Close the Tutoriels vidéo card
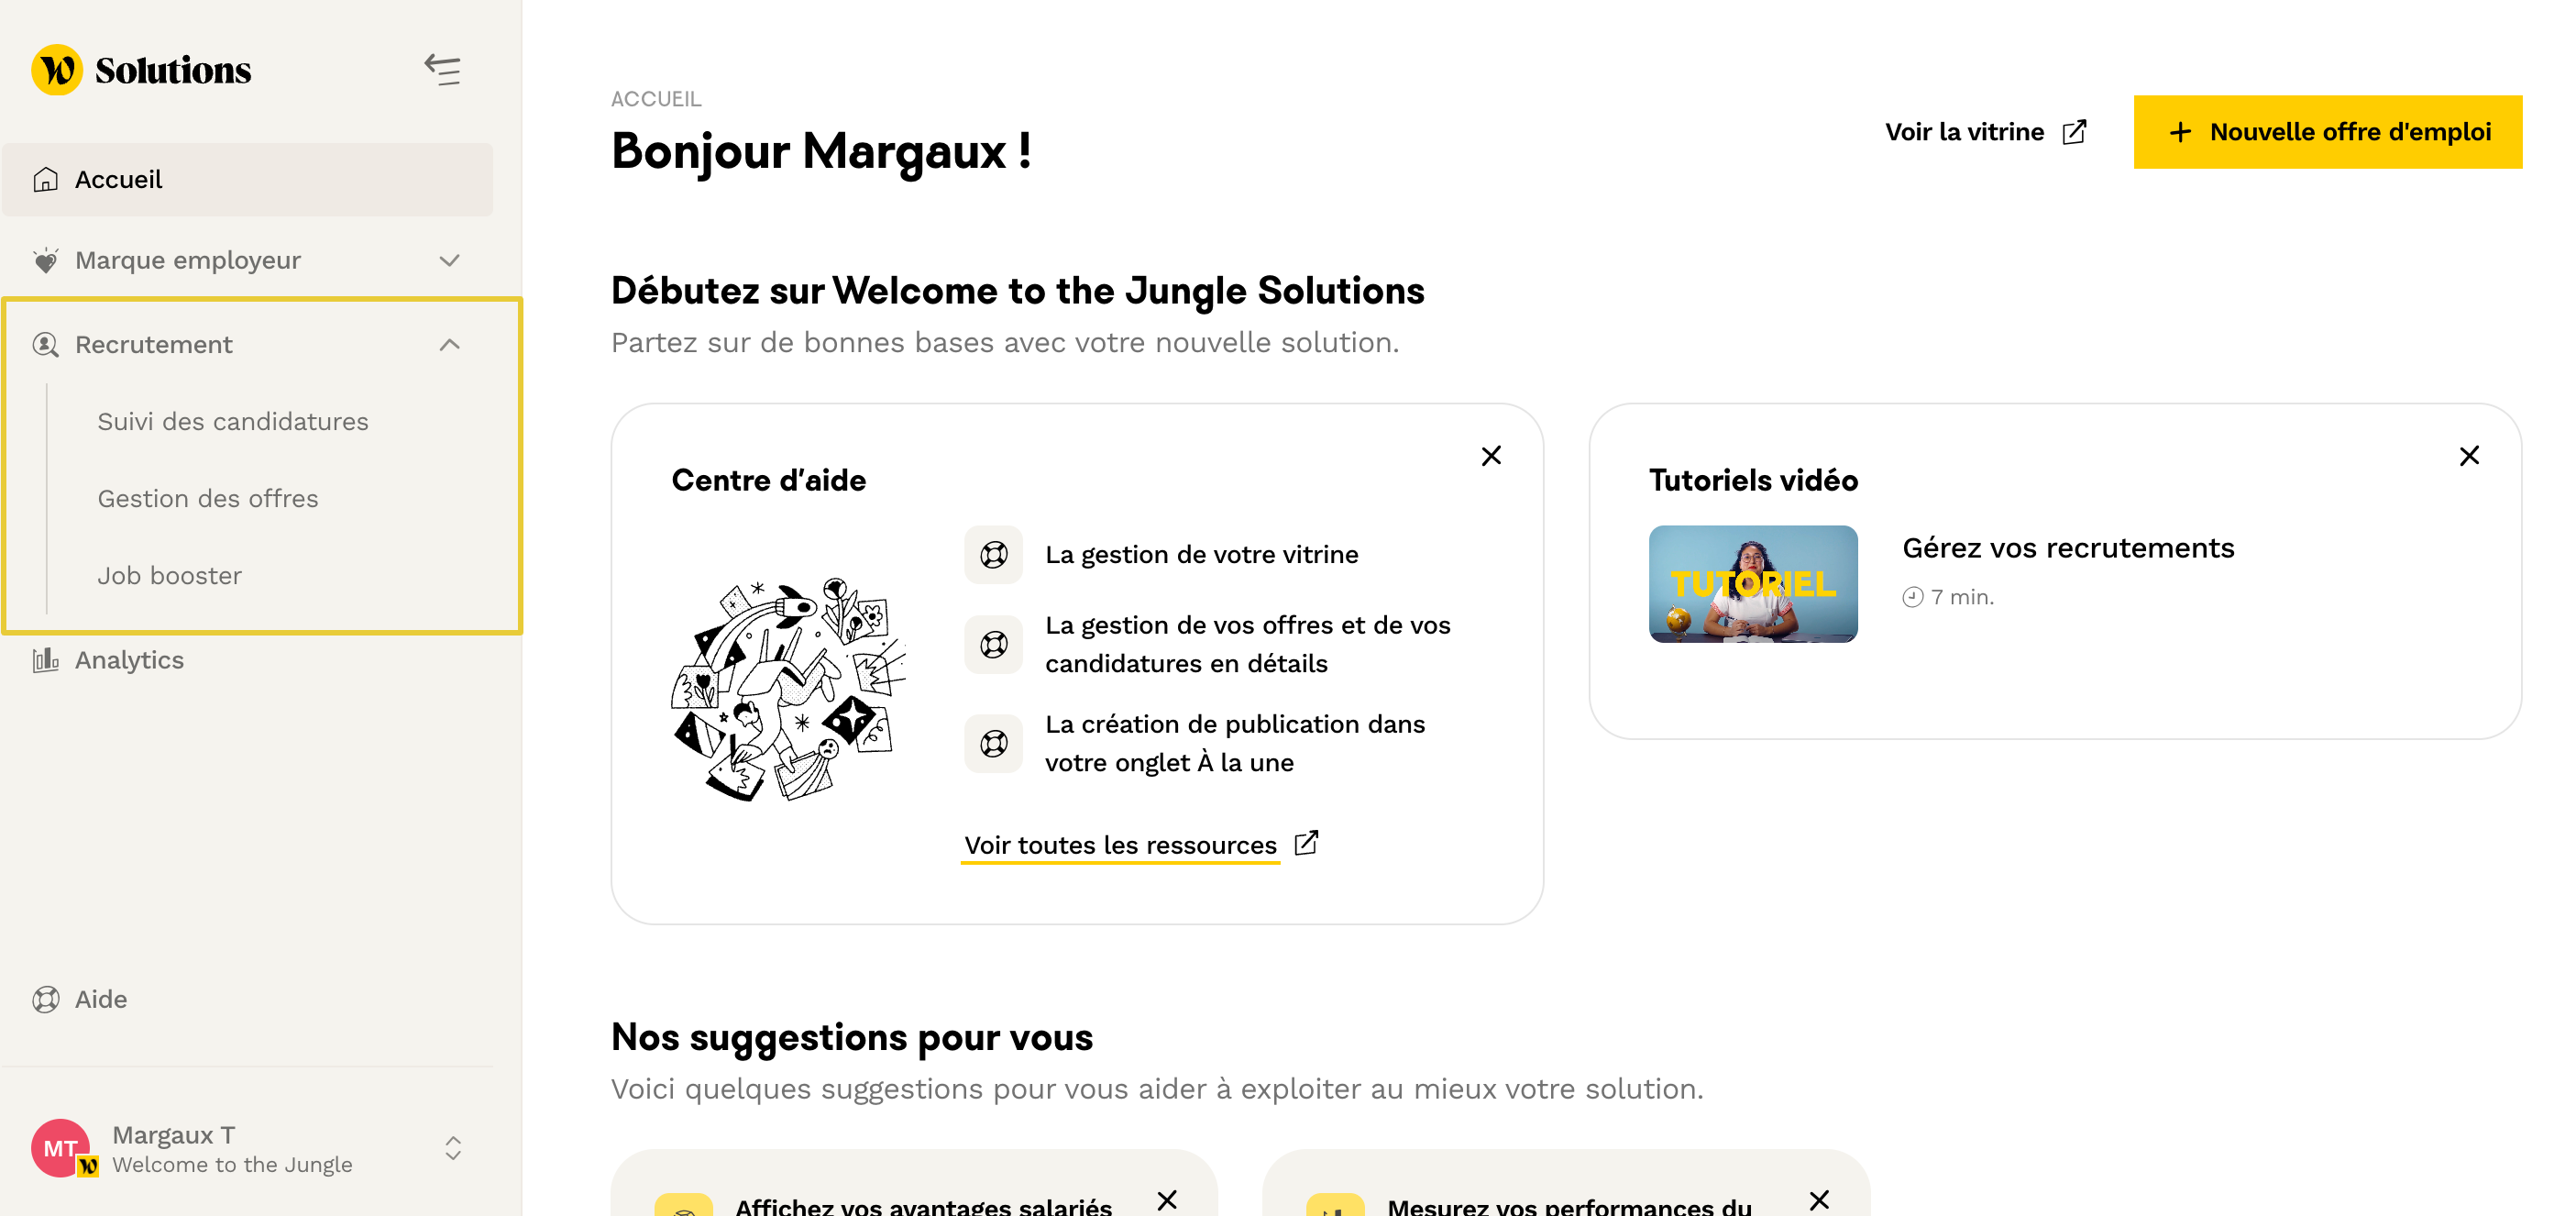This screenshot has height=1216, width=2576. pyautogui.click(x=2469, y=456)
